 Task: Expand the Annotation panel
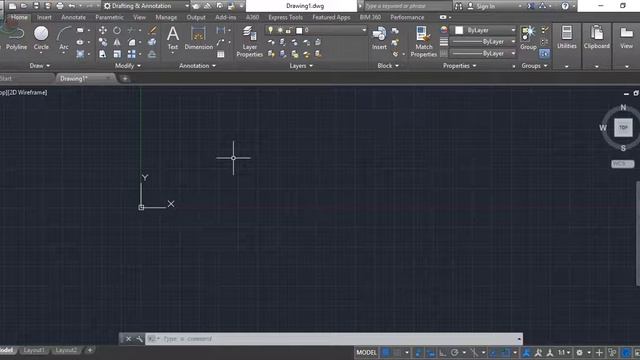(198, 66)
